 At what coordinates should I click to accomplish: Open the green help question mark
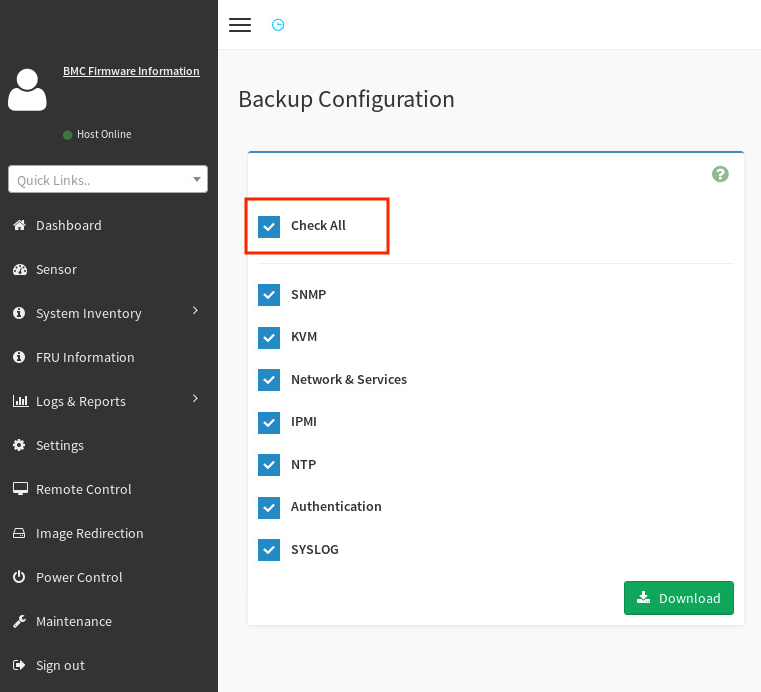tap(720, 174)
